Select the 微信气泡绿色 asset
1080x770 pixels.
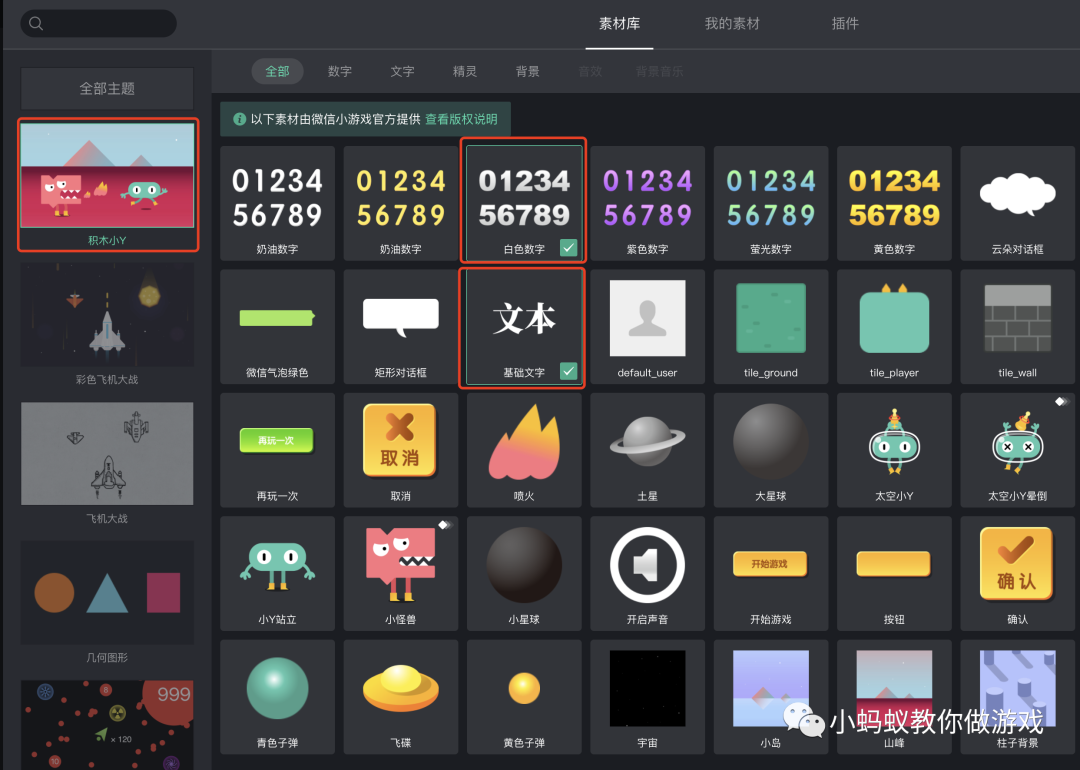(x=278, y=326)
